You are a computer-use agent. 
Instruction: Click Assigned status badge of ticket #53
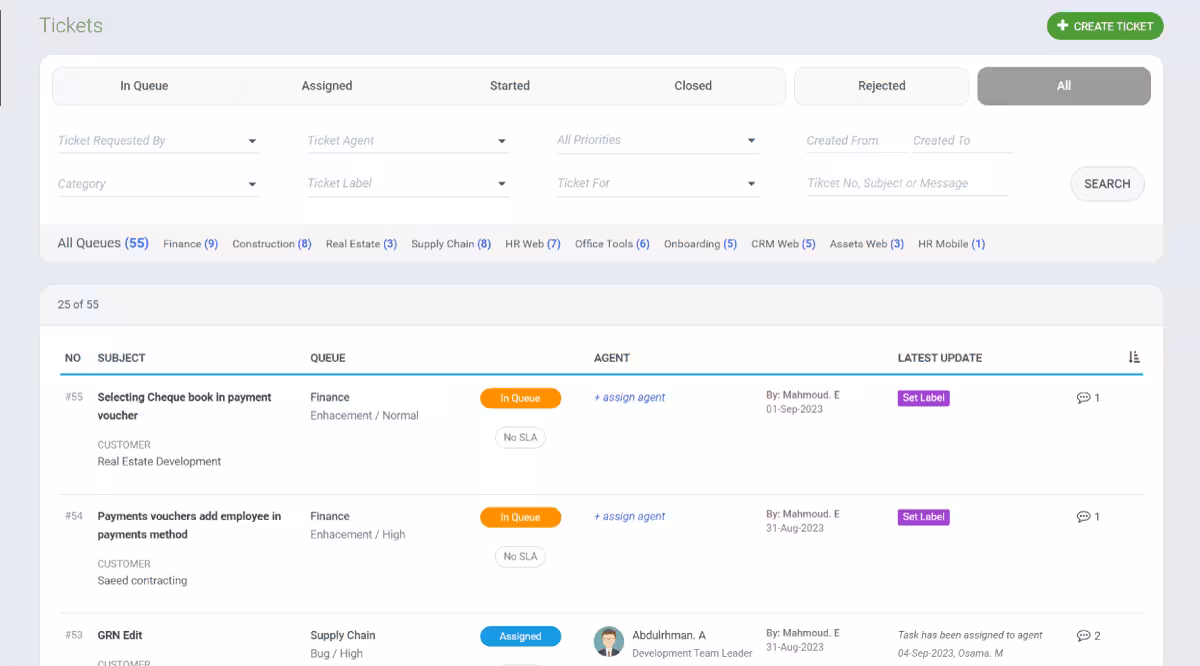click(520, 636)
